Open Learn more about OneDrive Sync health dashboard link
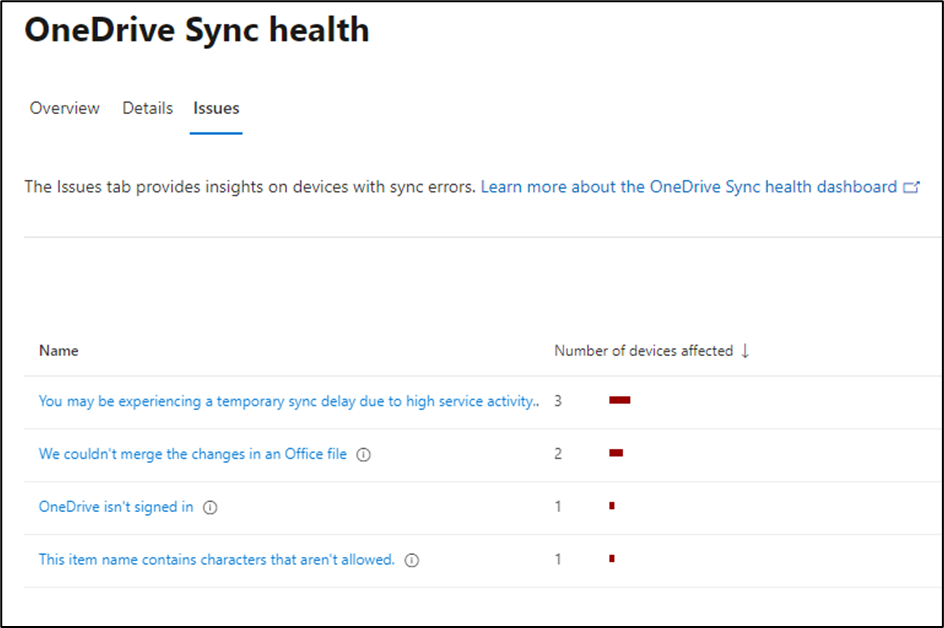Screen dimensions: 944x628 [689, 187]
